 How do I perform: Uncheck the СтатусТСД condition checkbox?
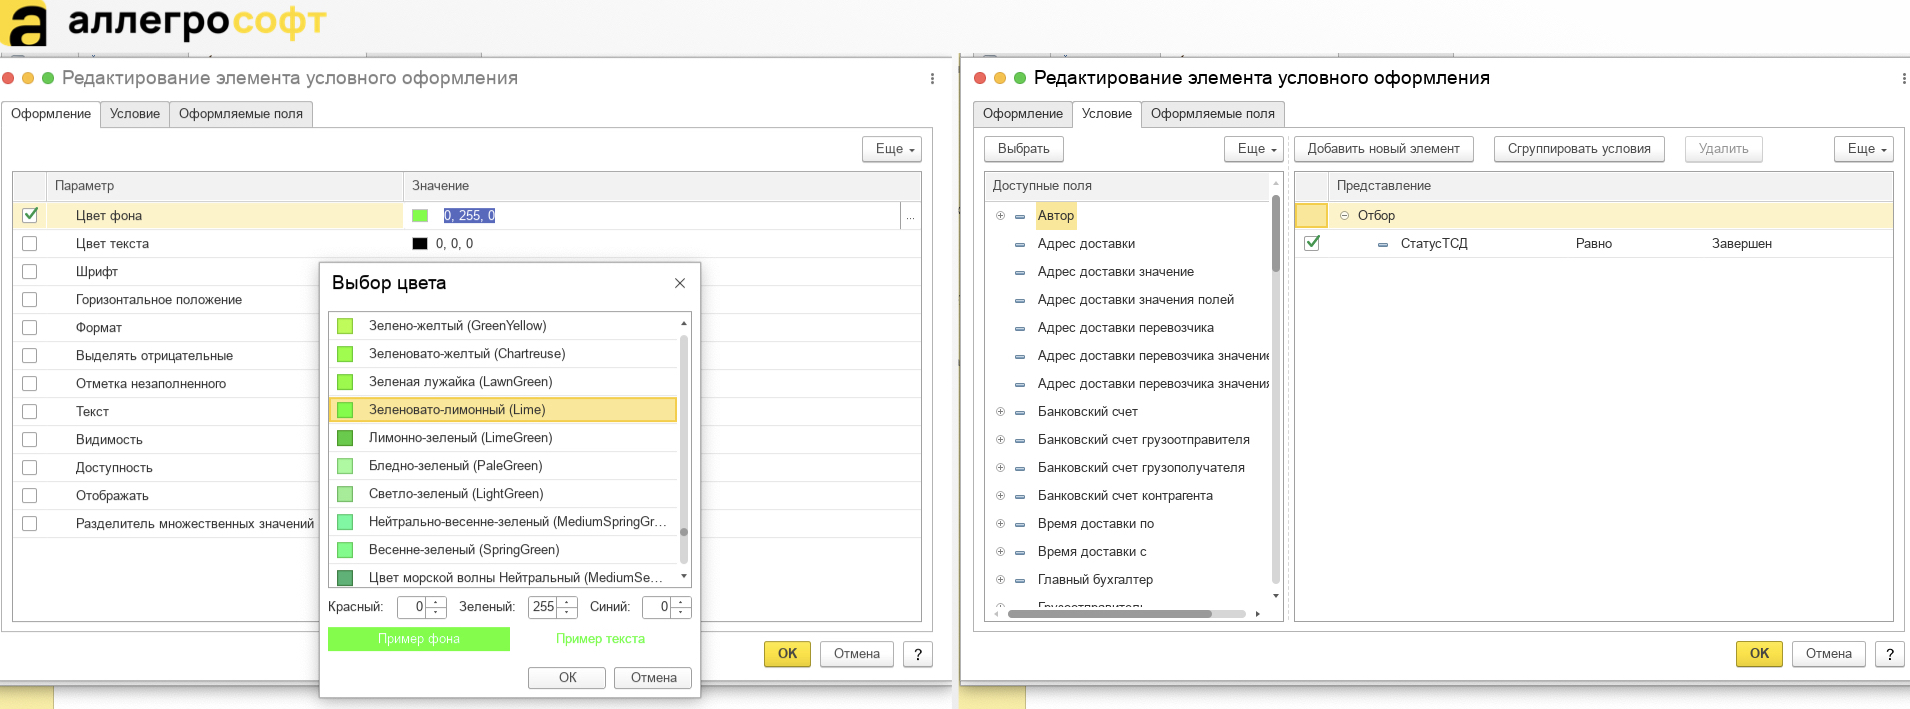[1312, 243]
